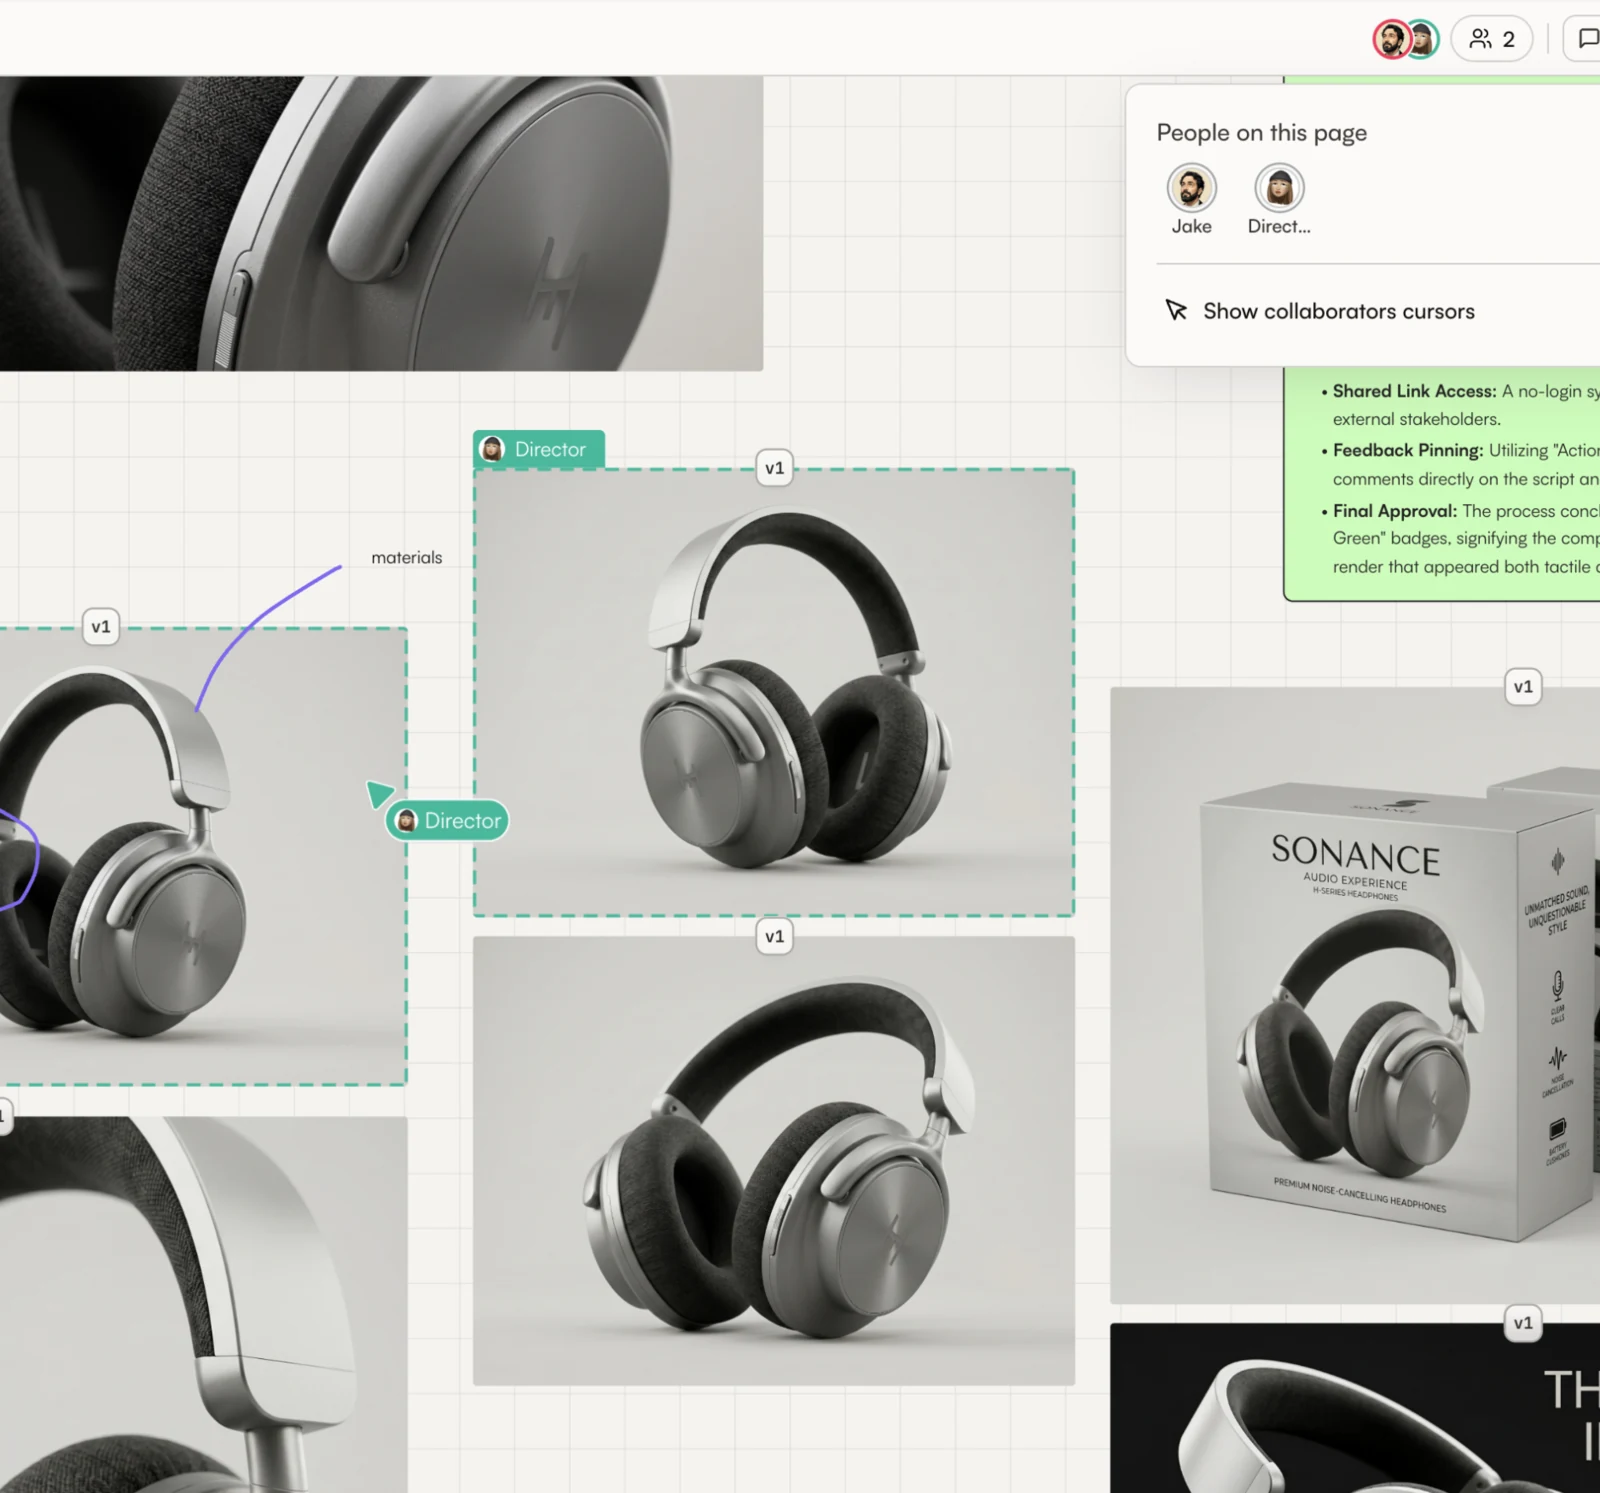Screen dimensions: 1600x1493
Task: Select the SONANCE packaging box image
Action: [1355, 995]
